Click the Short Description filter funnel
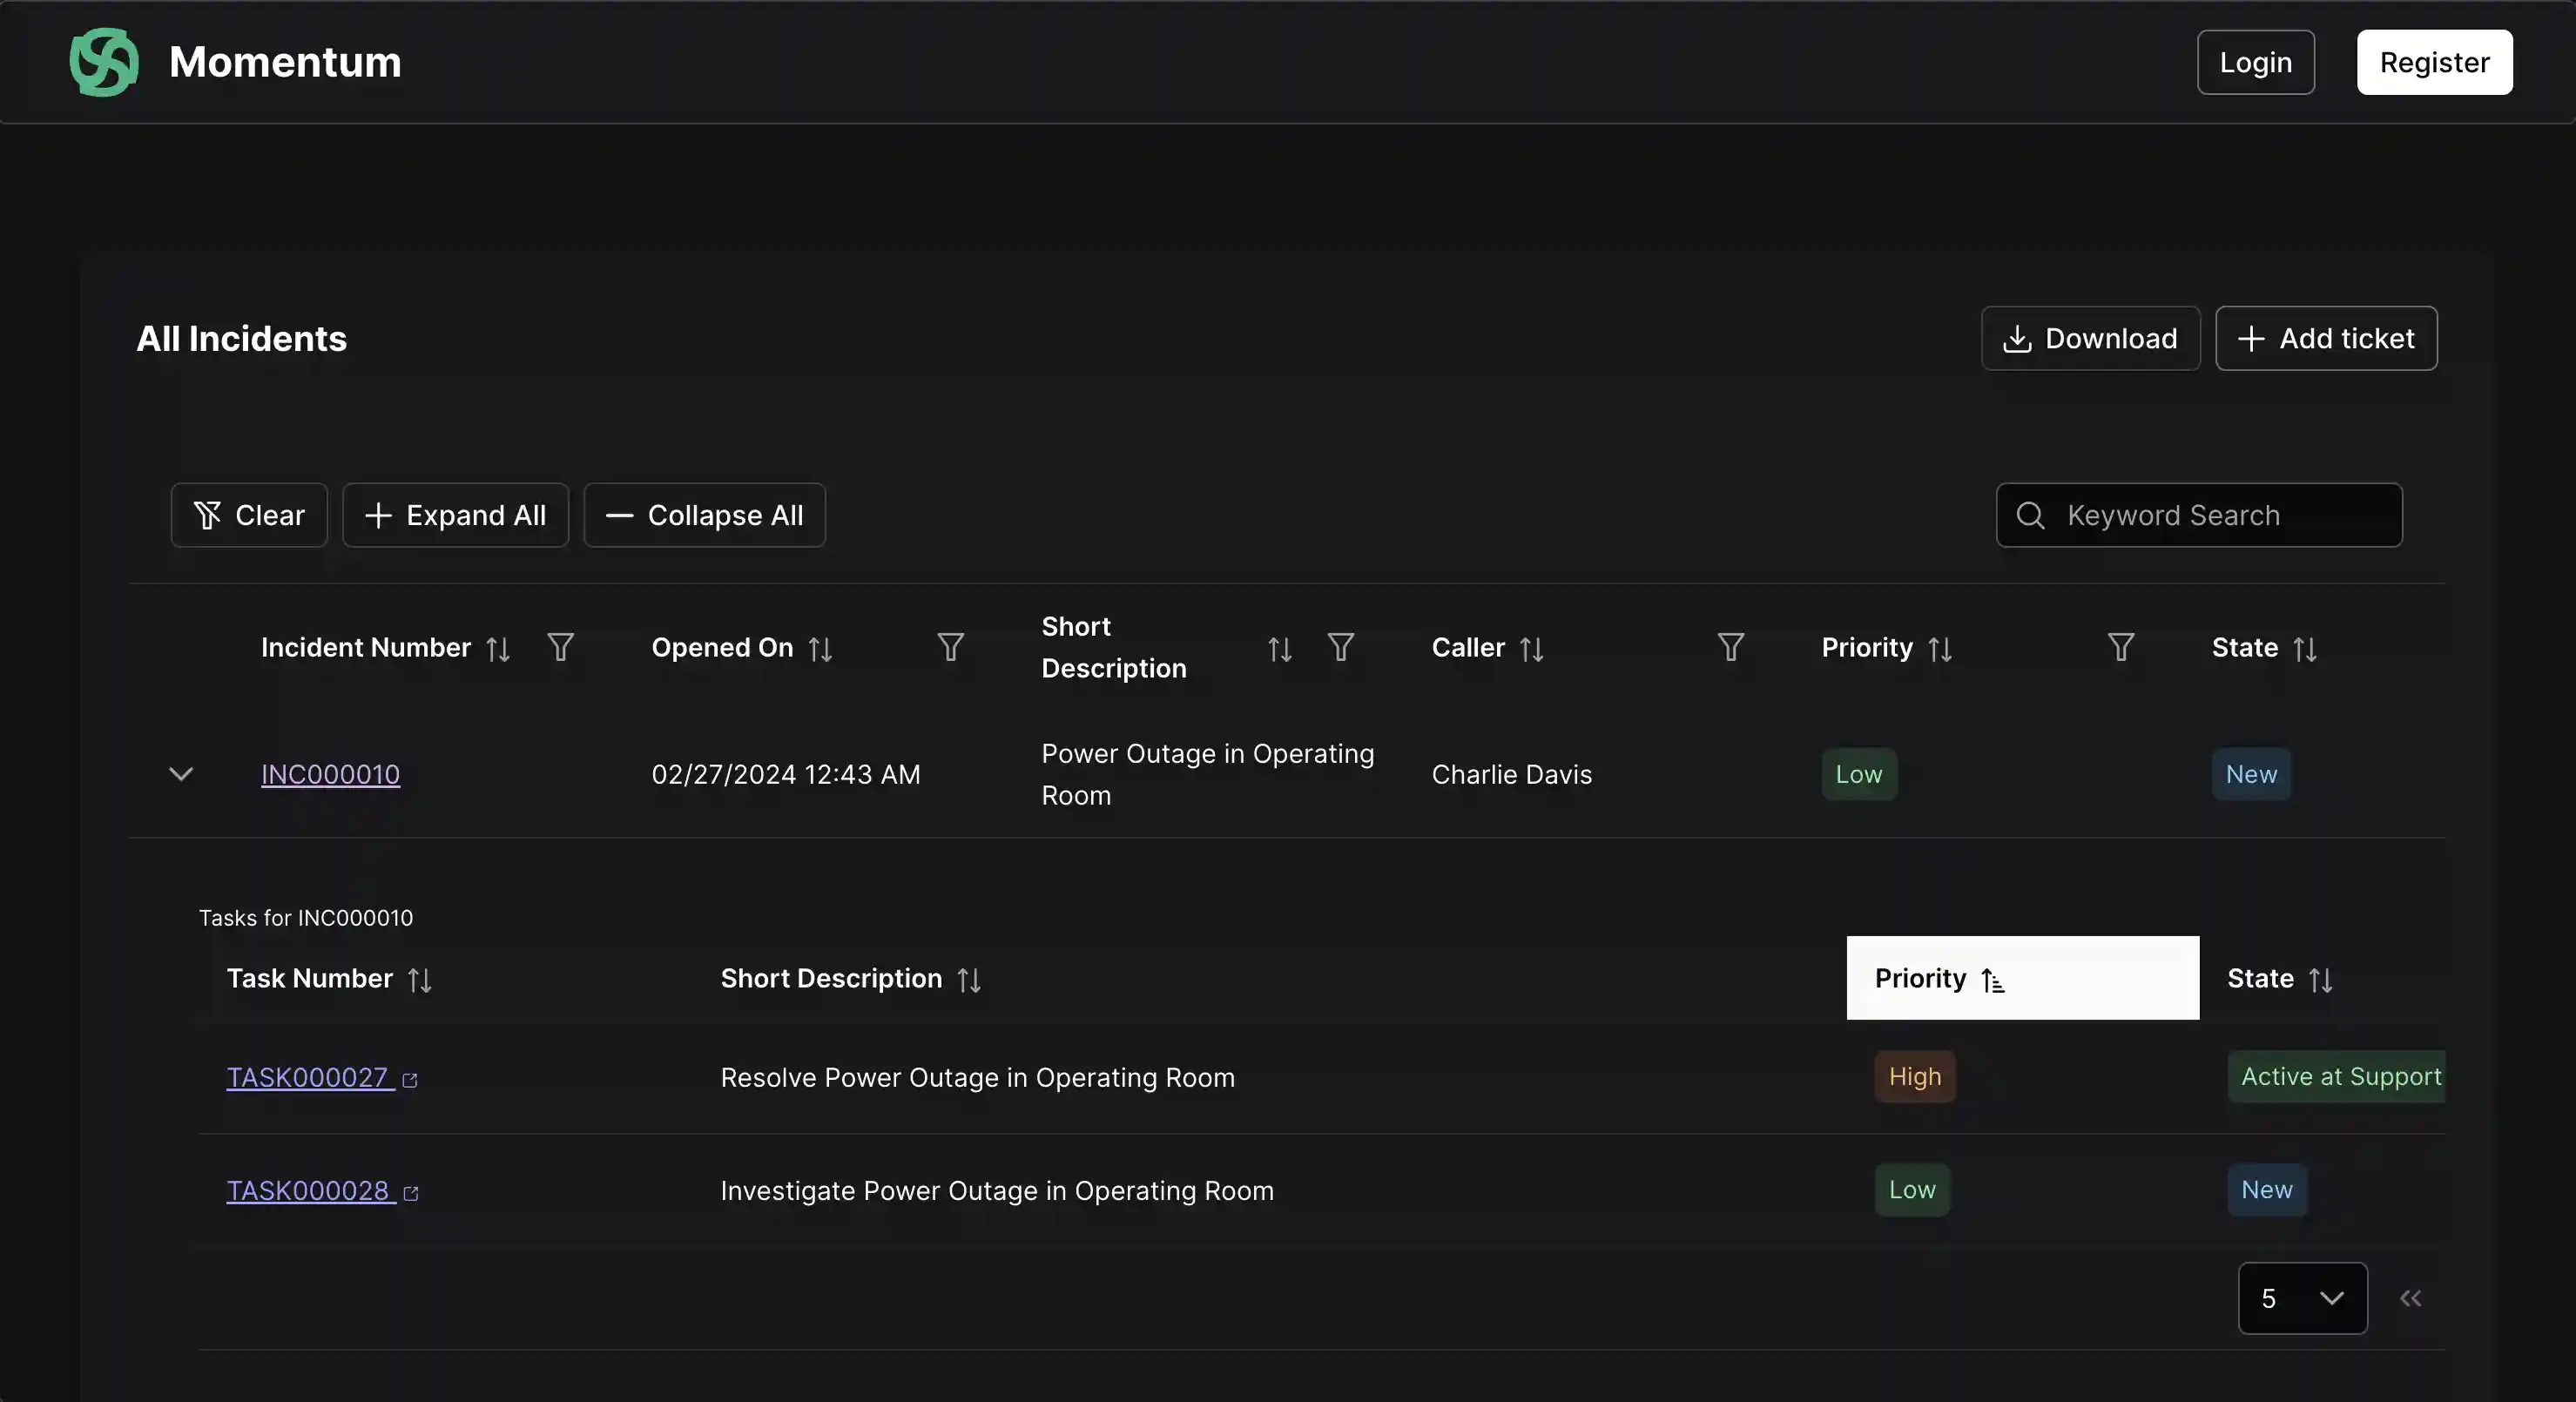 click(x=1341, y=648)
